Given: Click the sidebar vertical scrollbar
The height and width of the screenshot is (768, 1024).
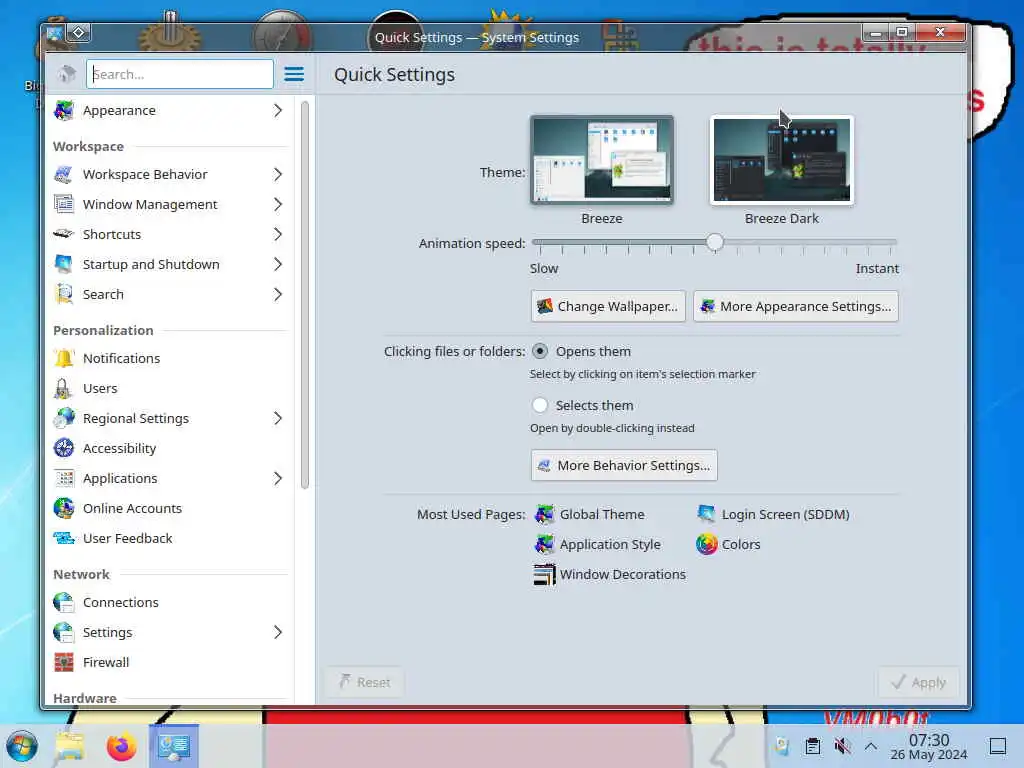Looking at the screenshot, I should (304, 294).
